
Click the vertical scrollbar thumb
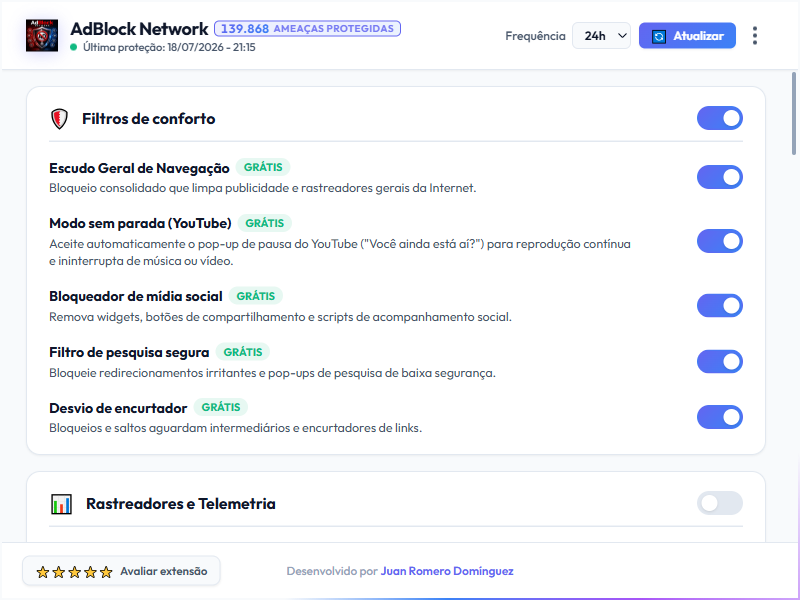pos(793,113)
